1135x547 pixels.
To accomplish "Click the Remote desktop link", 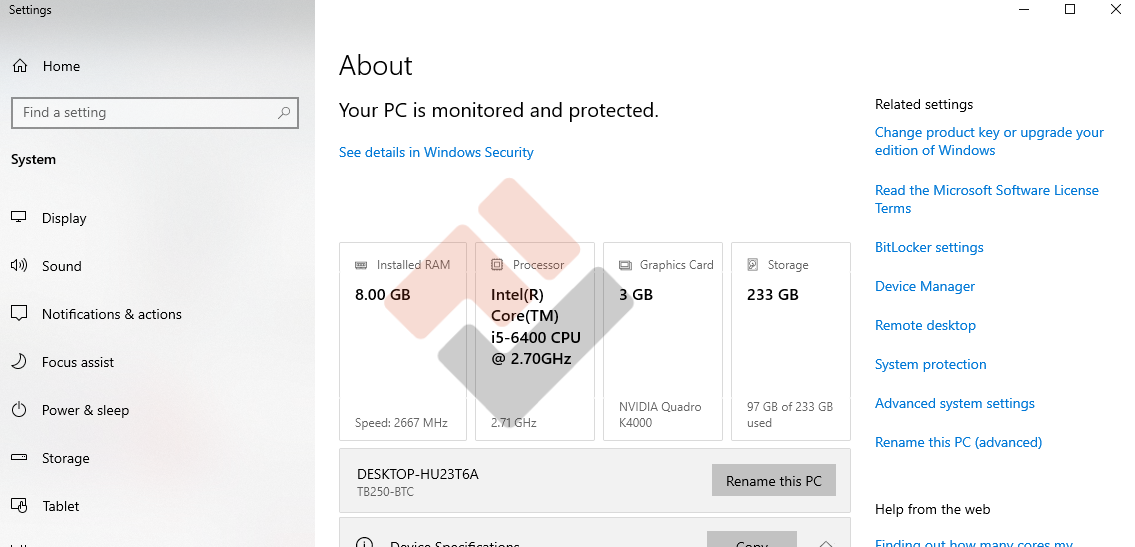I will (925, 326).
